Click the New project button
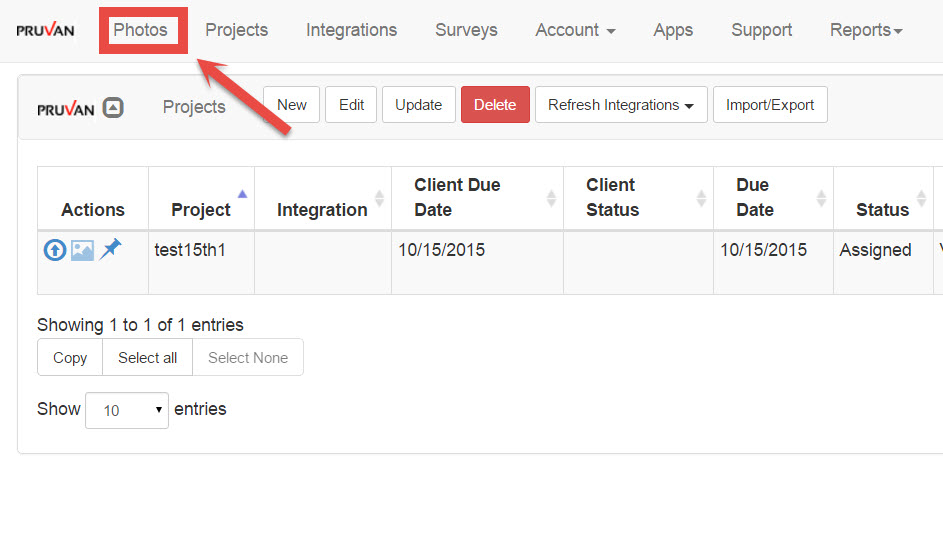The image size is (943, 541). click(x=292, y=105)
